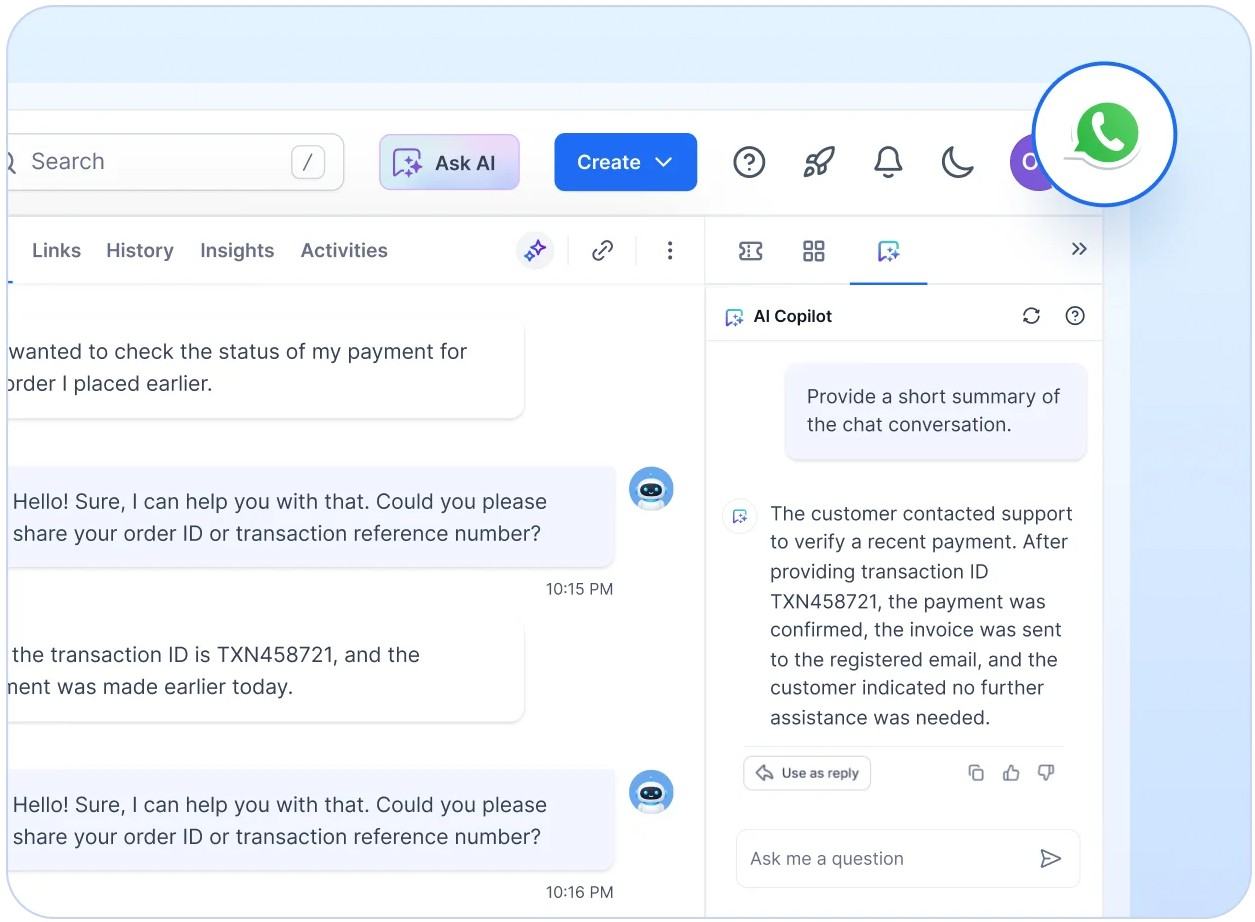The width and height of the screenshot is (1255, 922).
Task: Copy the AI Copilot response
Action: click(976, 773)
